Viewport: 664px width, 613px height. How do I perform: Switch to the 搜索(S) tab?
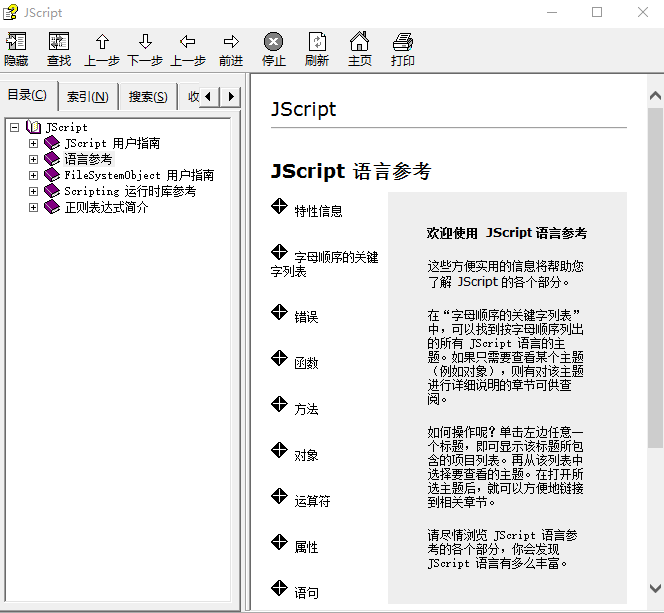point(148,97)
